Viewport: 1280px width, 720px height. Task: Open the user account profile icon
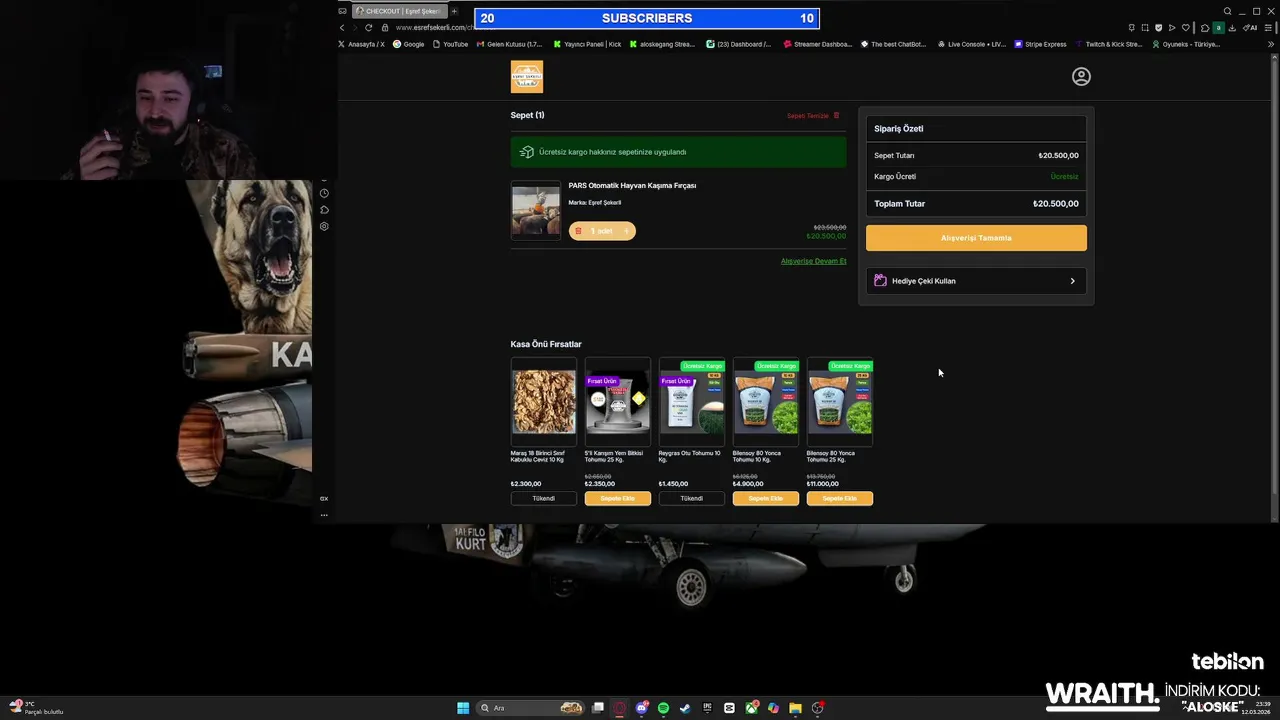[x=1081, y=76]
